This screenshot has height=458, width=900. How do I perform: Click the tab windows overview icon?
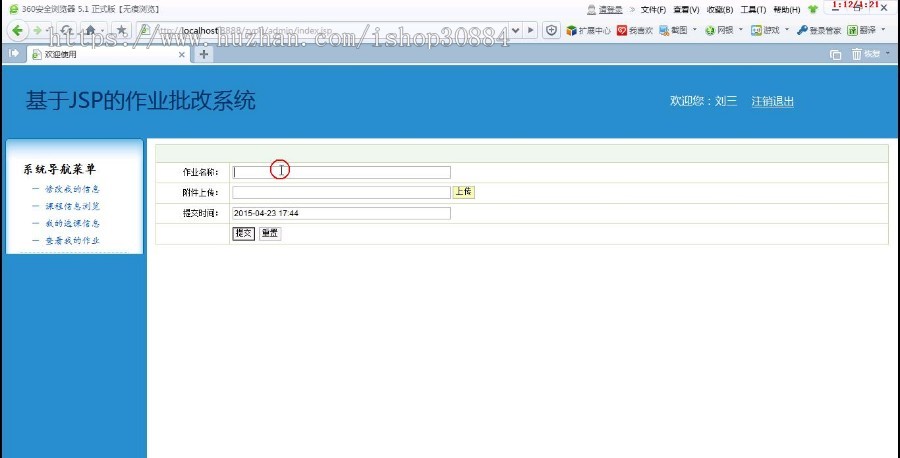pos(835,55)
